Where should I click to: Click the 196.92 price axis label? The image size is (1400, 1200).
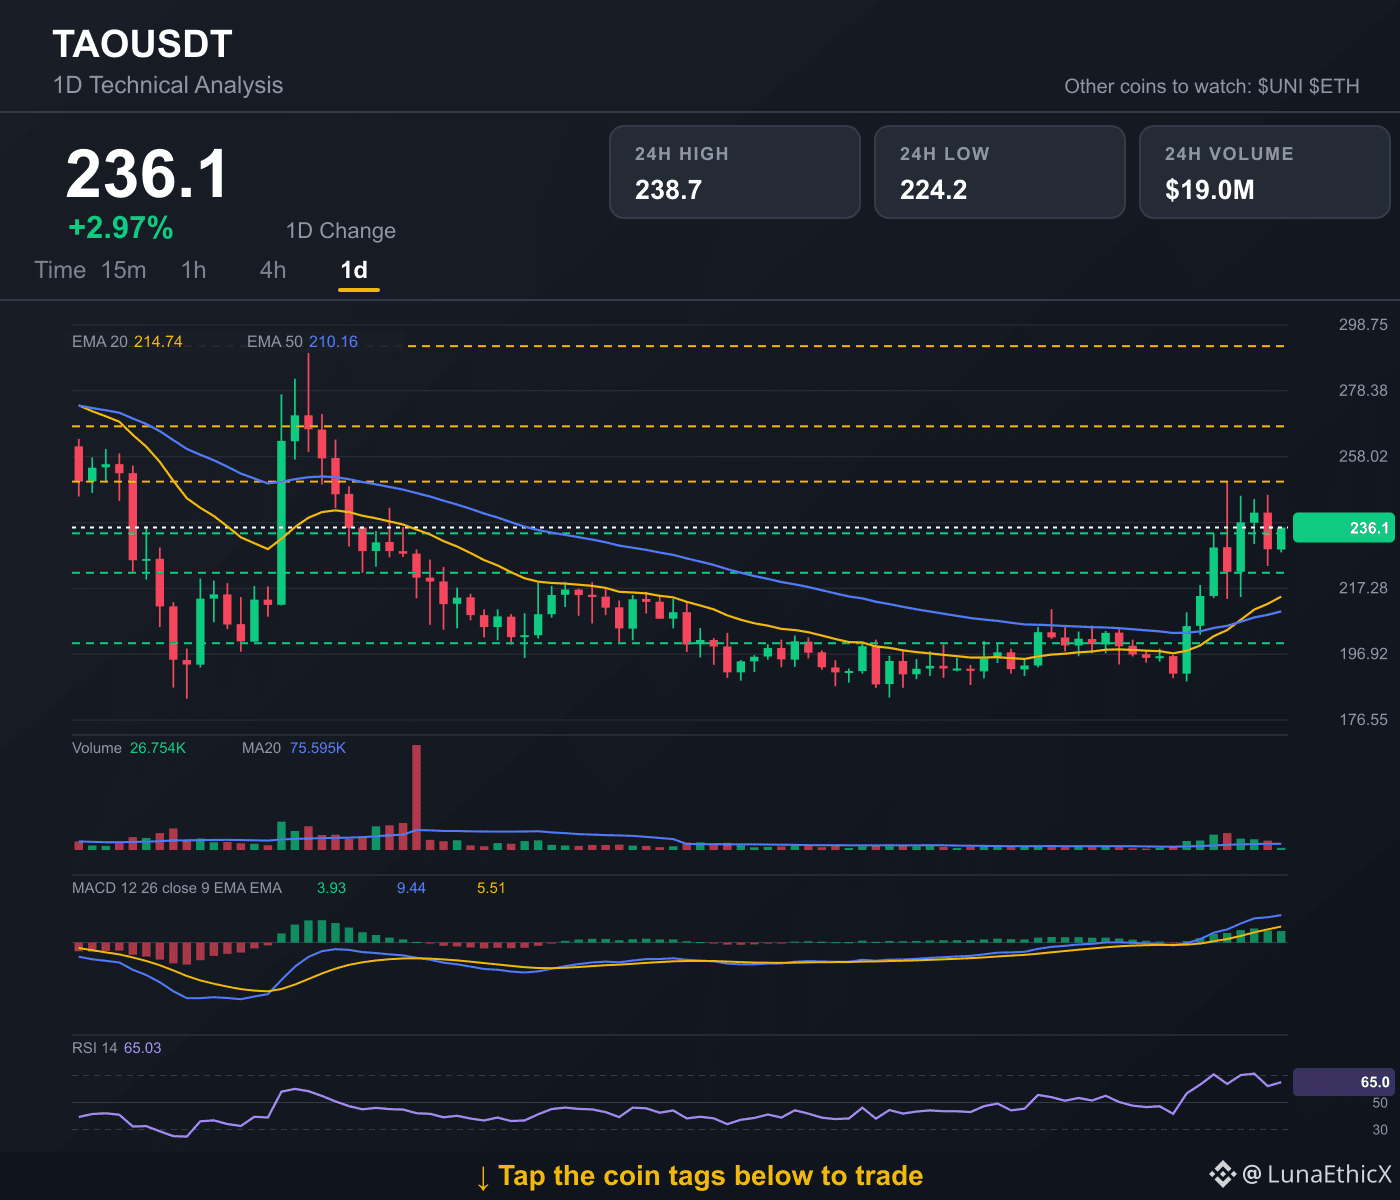pyautogui.click(x=1363, y=654)
